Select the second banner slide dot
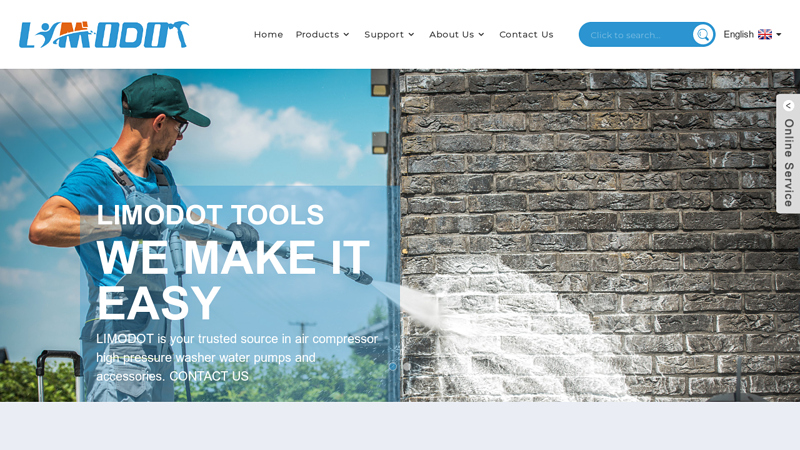Screen dimensions: 800x450 point(407,366)
